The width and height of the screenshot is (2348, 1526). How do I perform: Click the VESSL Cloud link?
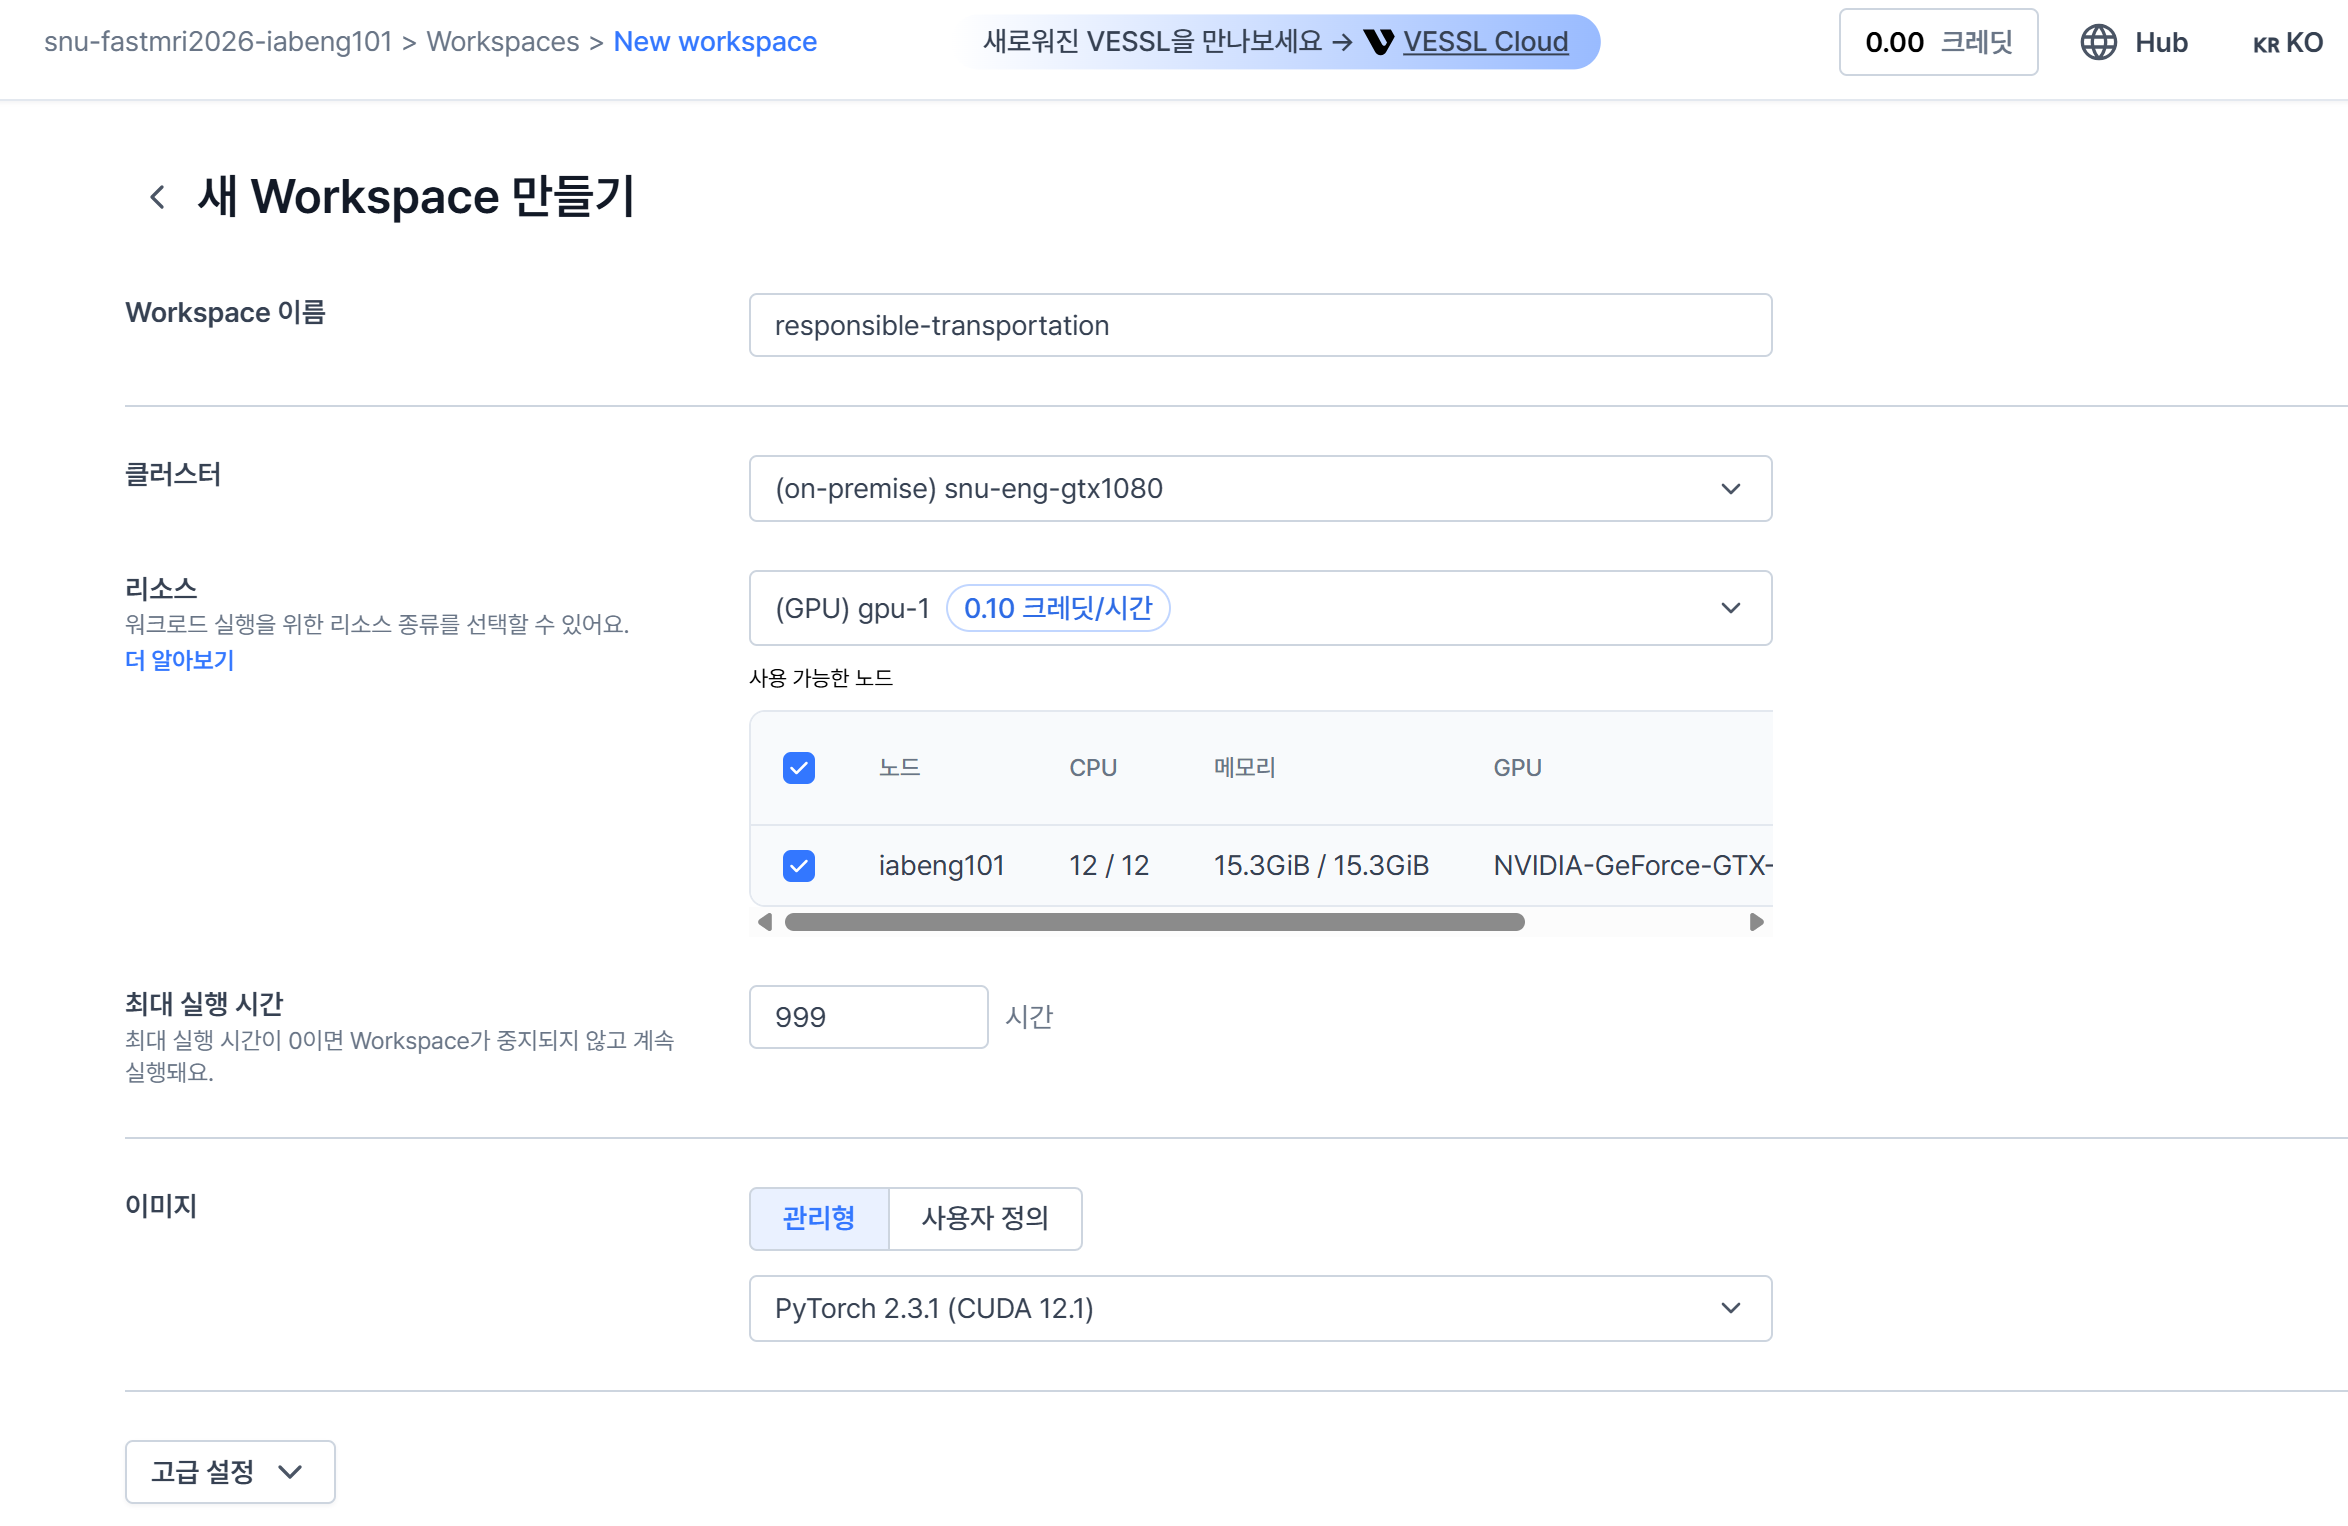pyautogui.click(x=1485, y=42)
